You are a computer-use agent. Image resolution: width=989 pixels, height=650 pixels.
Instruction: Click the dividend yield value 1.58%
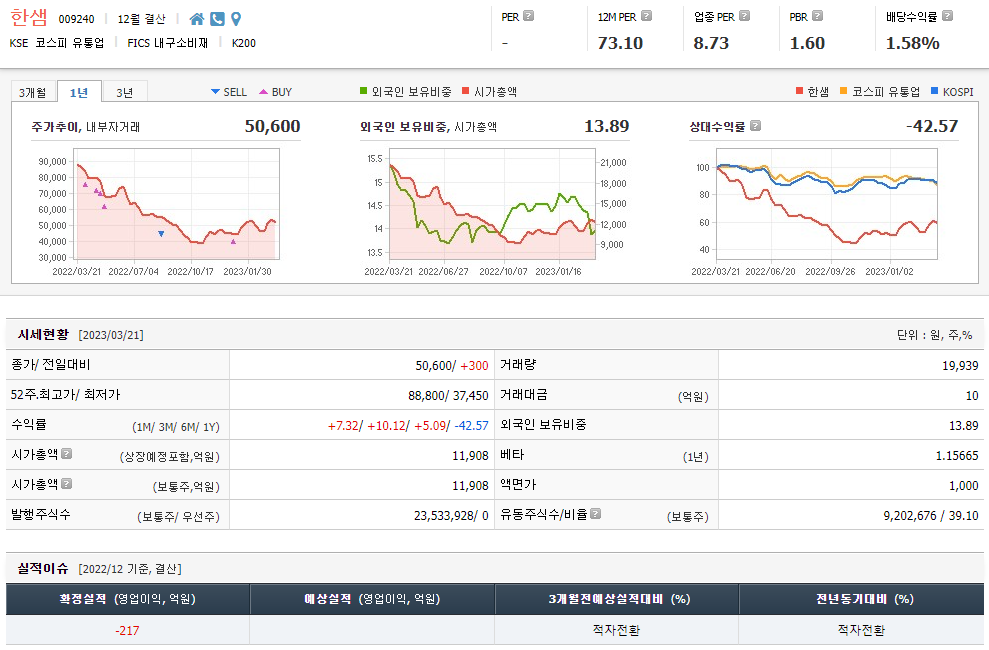(913, 43)
